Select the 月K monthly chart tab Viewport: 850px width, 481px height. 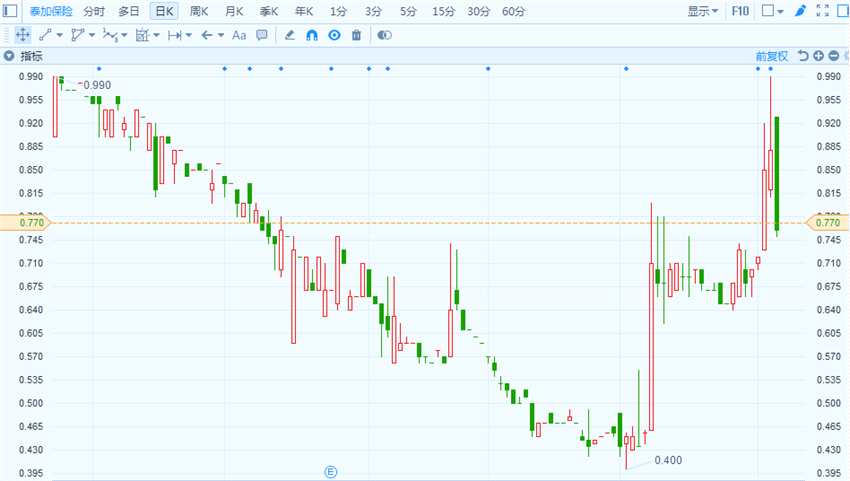pyautogui.click(x=234, y=11)
